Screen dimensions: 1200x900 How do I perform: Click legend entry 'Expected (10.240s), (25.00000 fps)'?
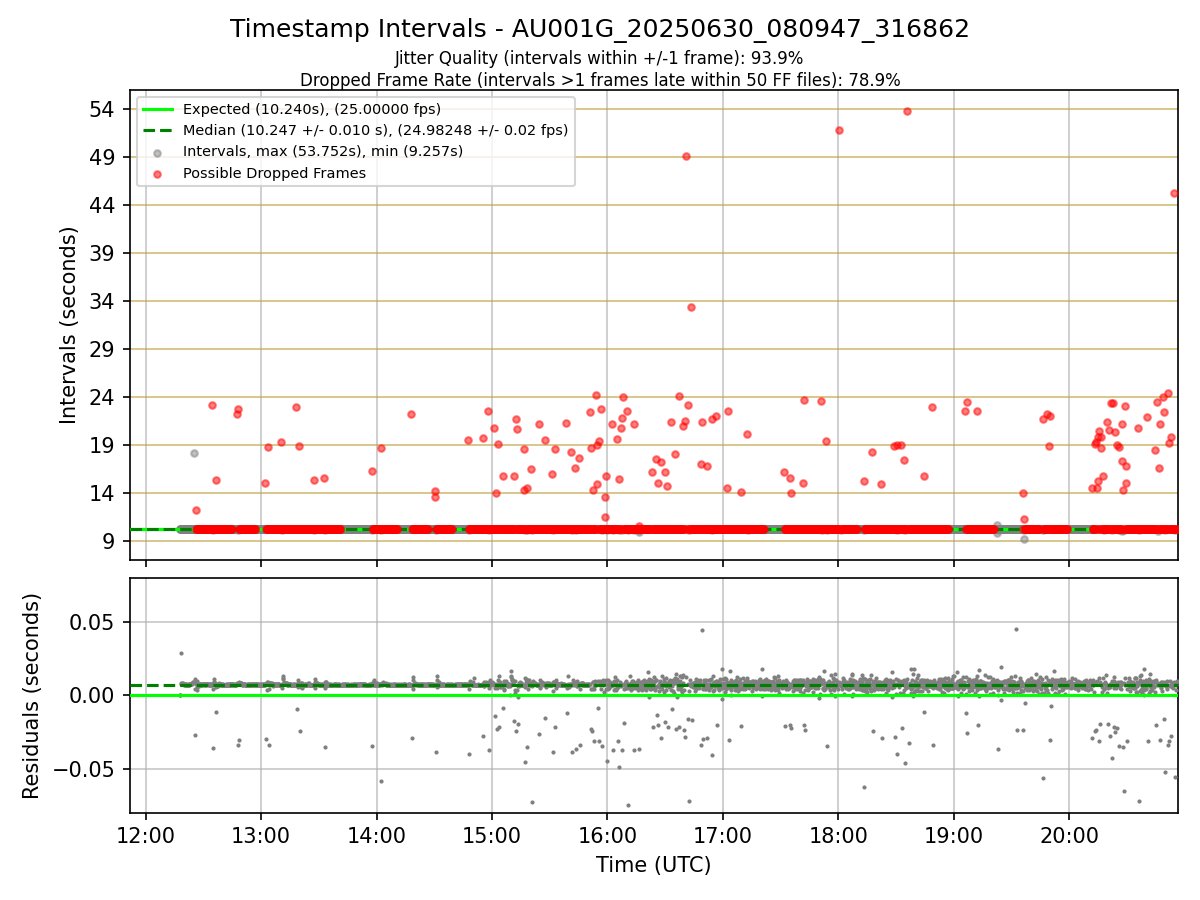coord(312,109)
